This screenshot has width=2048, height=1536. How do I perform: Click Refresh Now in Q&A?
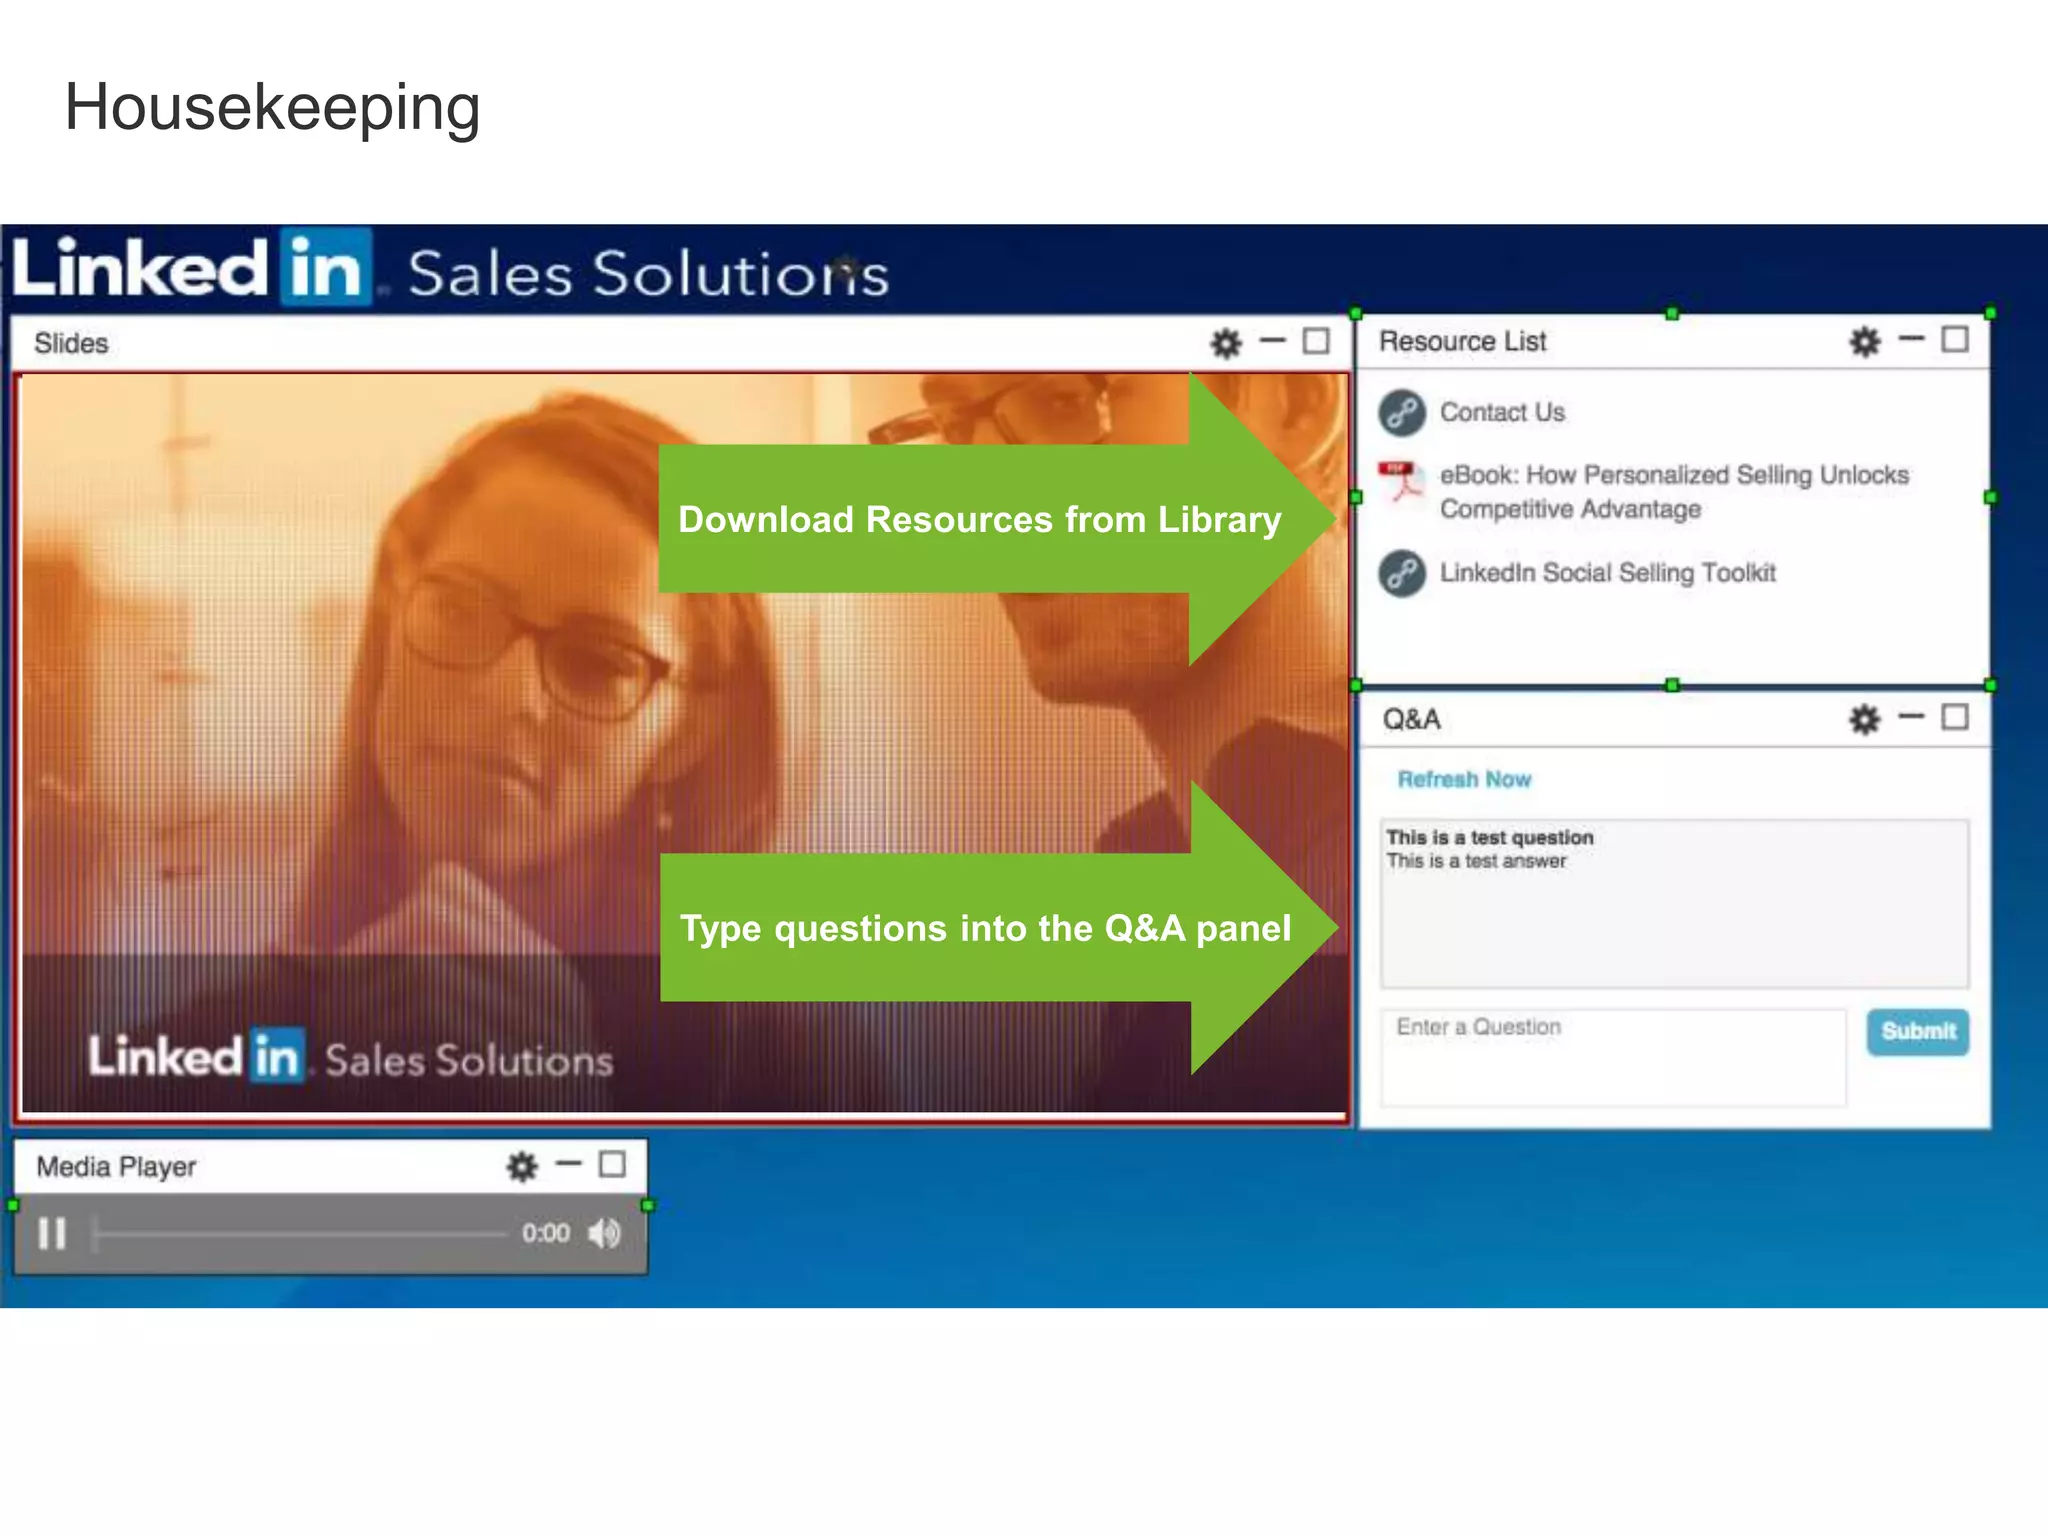[1464, 779]
